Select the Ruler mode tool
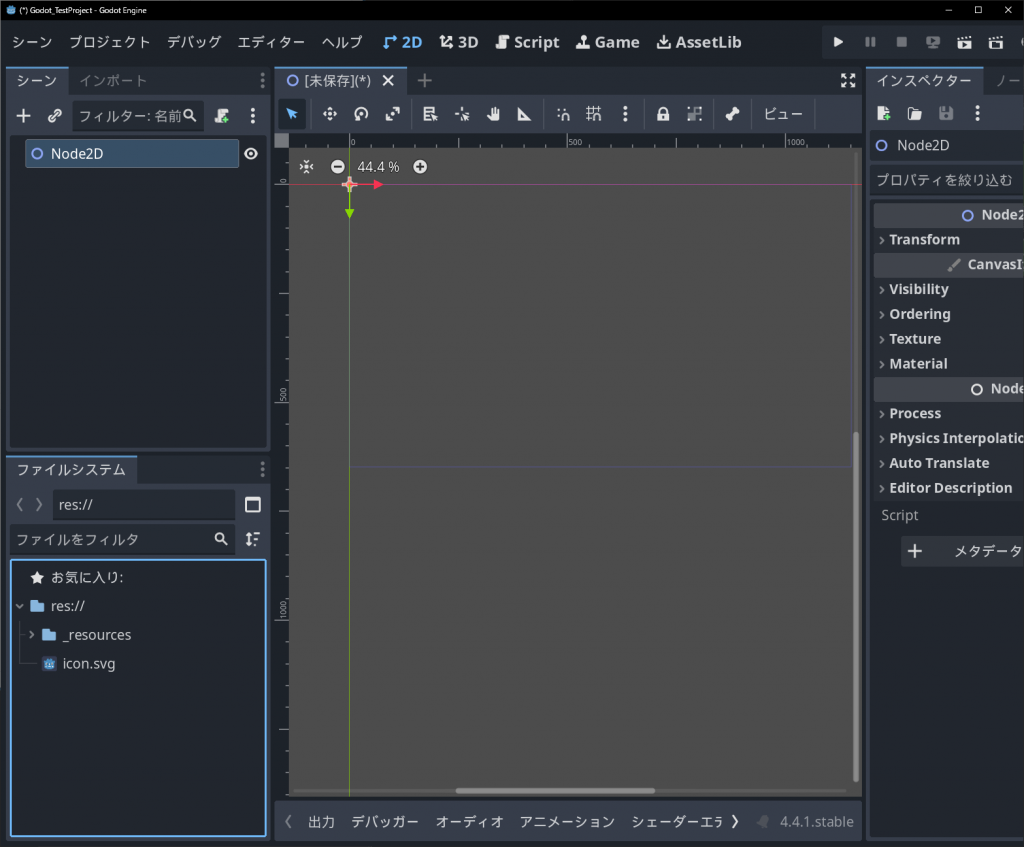Image resolution: width=1024 pixels, height=847 pixels. point(524,114)
